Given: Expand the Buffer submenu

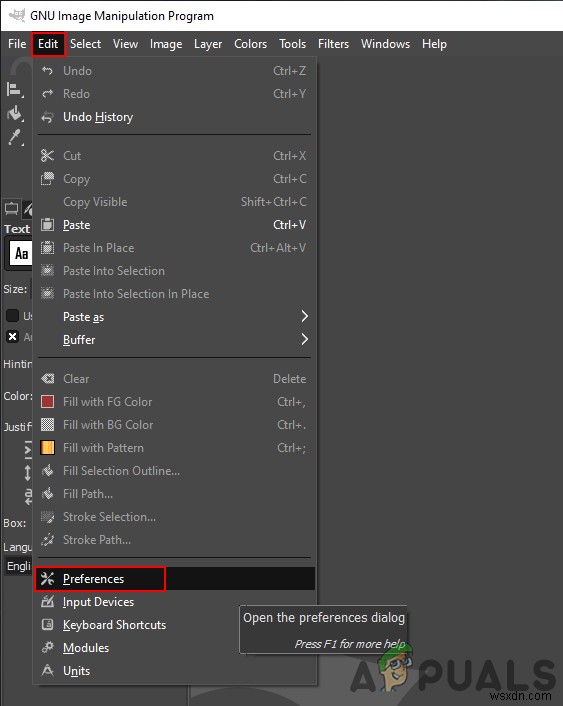Looking at the screenshot, I should pos(174,339).
